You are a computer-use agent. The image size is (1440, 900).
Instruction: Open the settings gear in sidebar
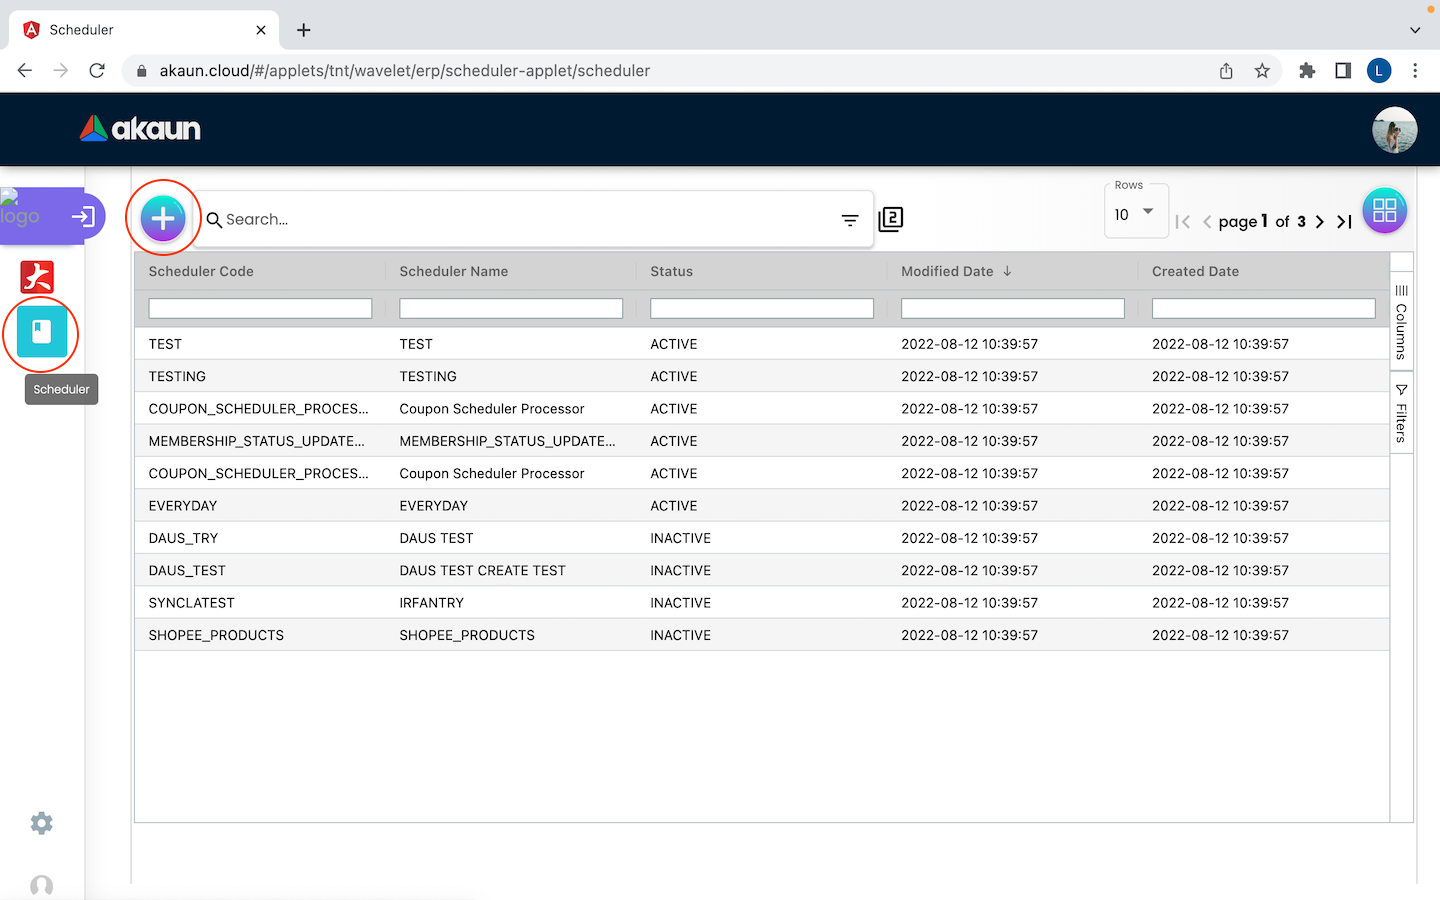pos(41,823)
